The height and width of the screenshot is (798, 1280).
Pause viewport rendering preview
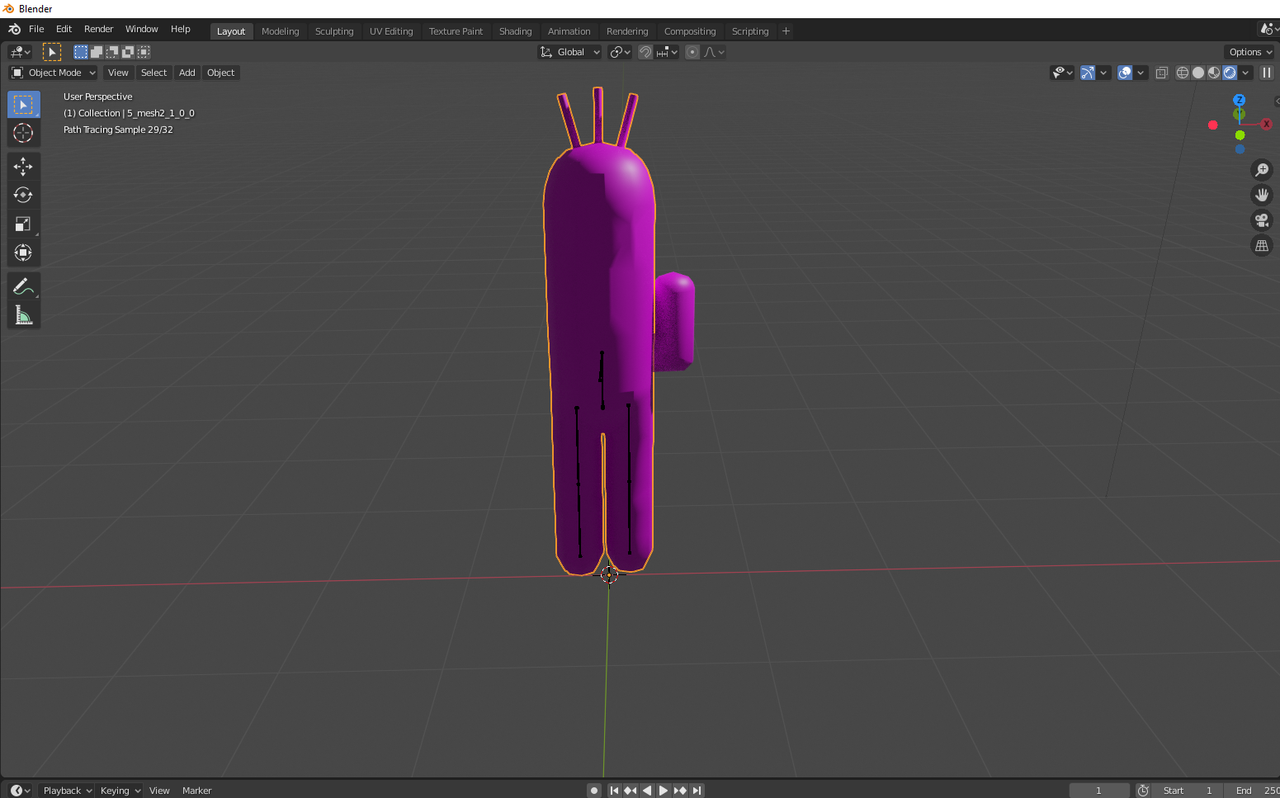click(1266, 72)
